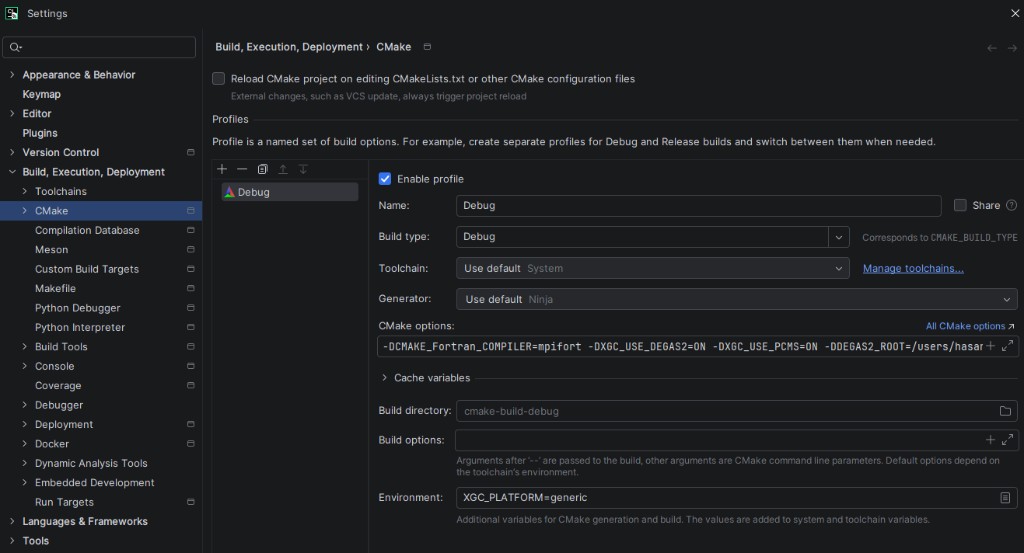Select Custom Build Targets settings
The image size is (1024, 553).
click(x=87, y=269)
